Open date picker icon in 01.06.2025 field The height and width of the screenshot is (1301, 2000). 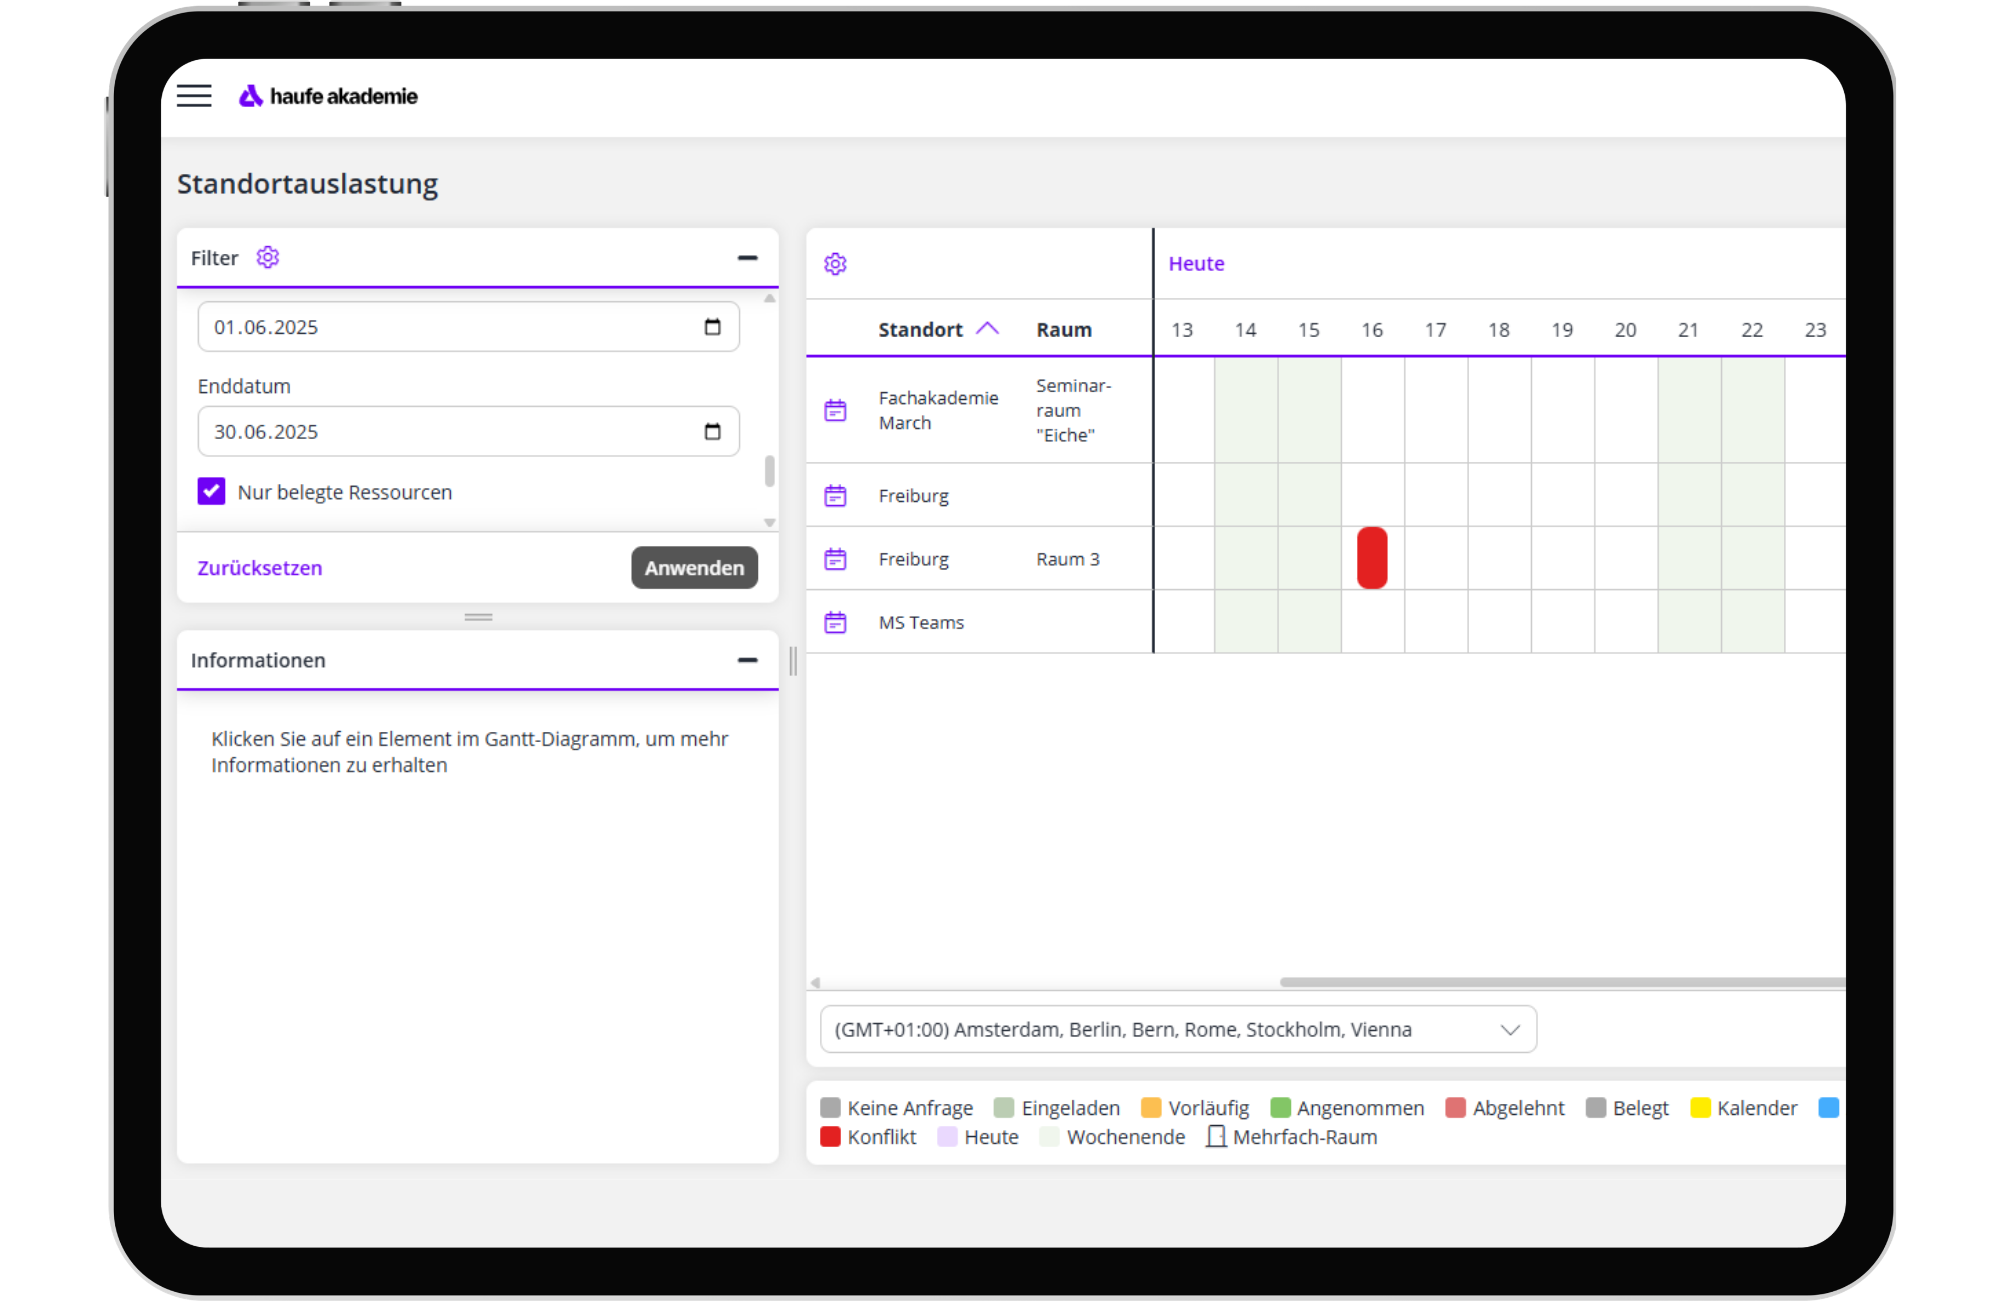[x=712, y=327]
